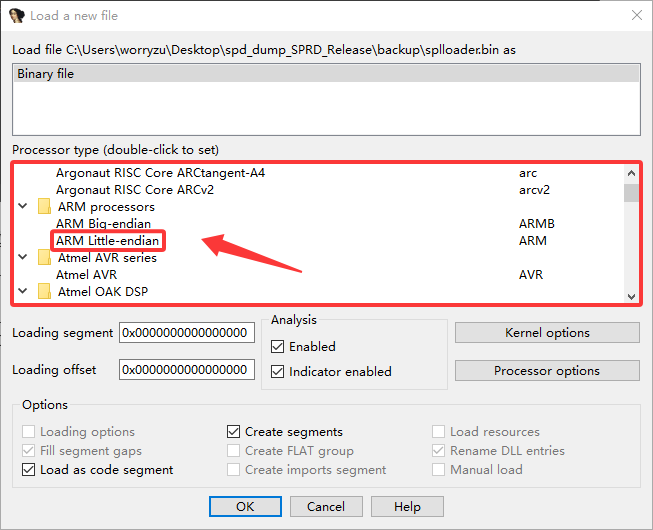Toggle Rename DLL entries checkbox

coord(438,450)
